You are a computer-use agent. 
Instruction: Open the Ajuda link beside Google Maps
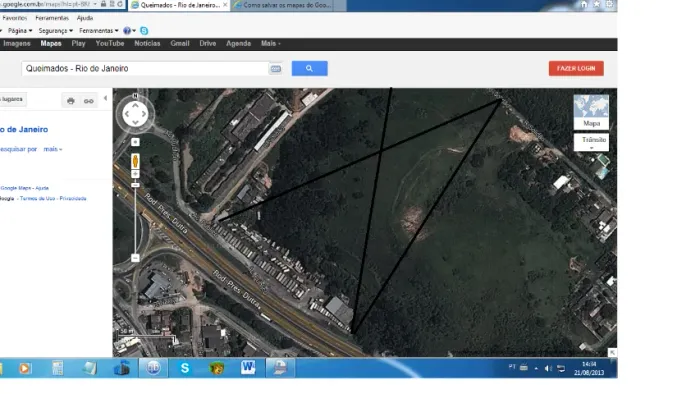click(x=42, y=188)
